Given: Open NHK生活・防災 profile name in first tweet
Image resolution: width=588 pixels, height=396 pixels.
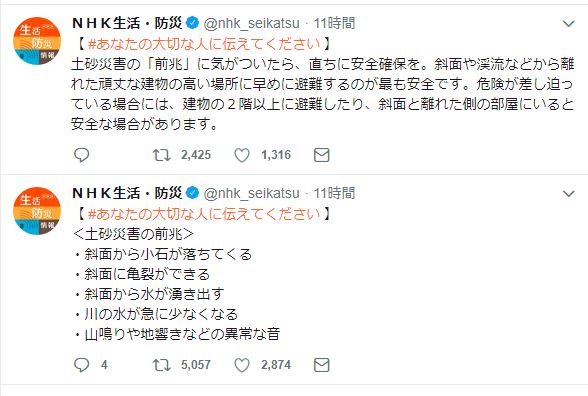Looking at the screenshot, I should click(127, 23).
